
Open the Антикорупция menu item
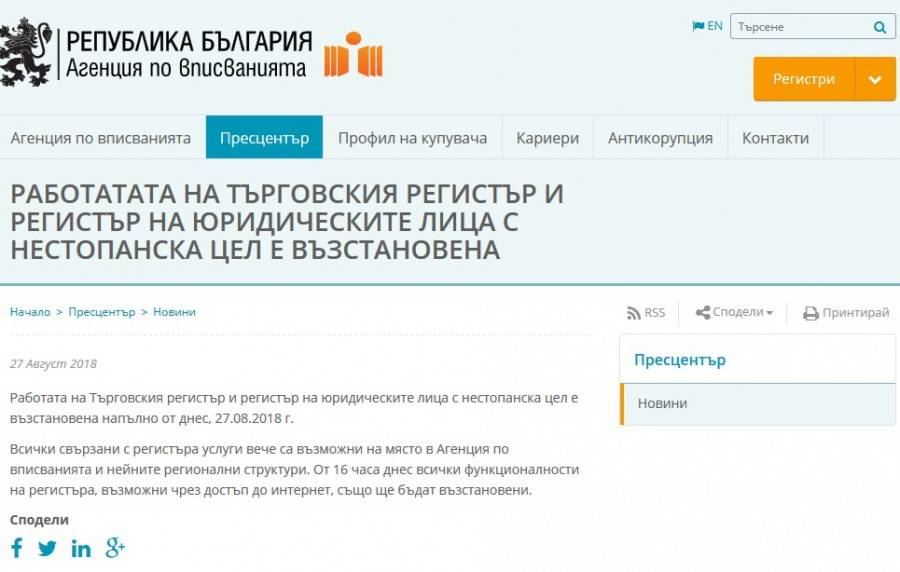[660, 138]
